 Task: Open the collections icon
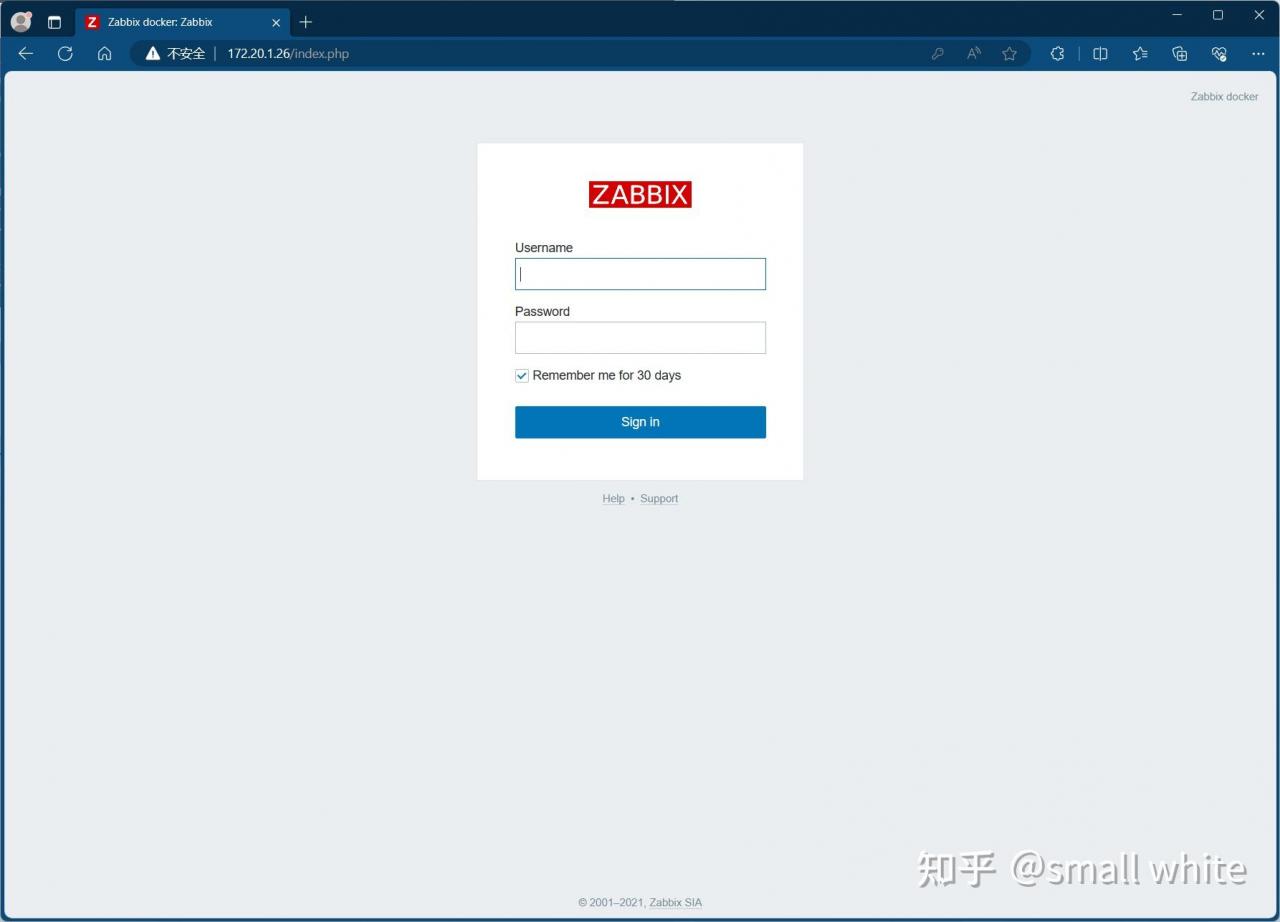[x=1179, y=54]
